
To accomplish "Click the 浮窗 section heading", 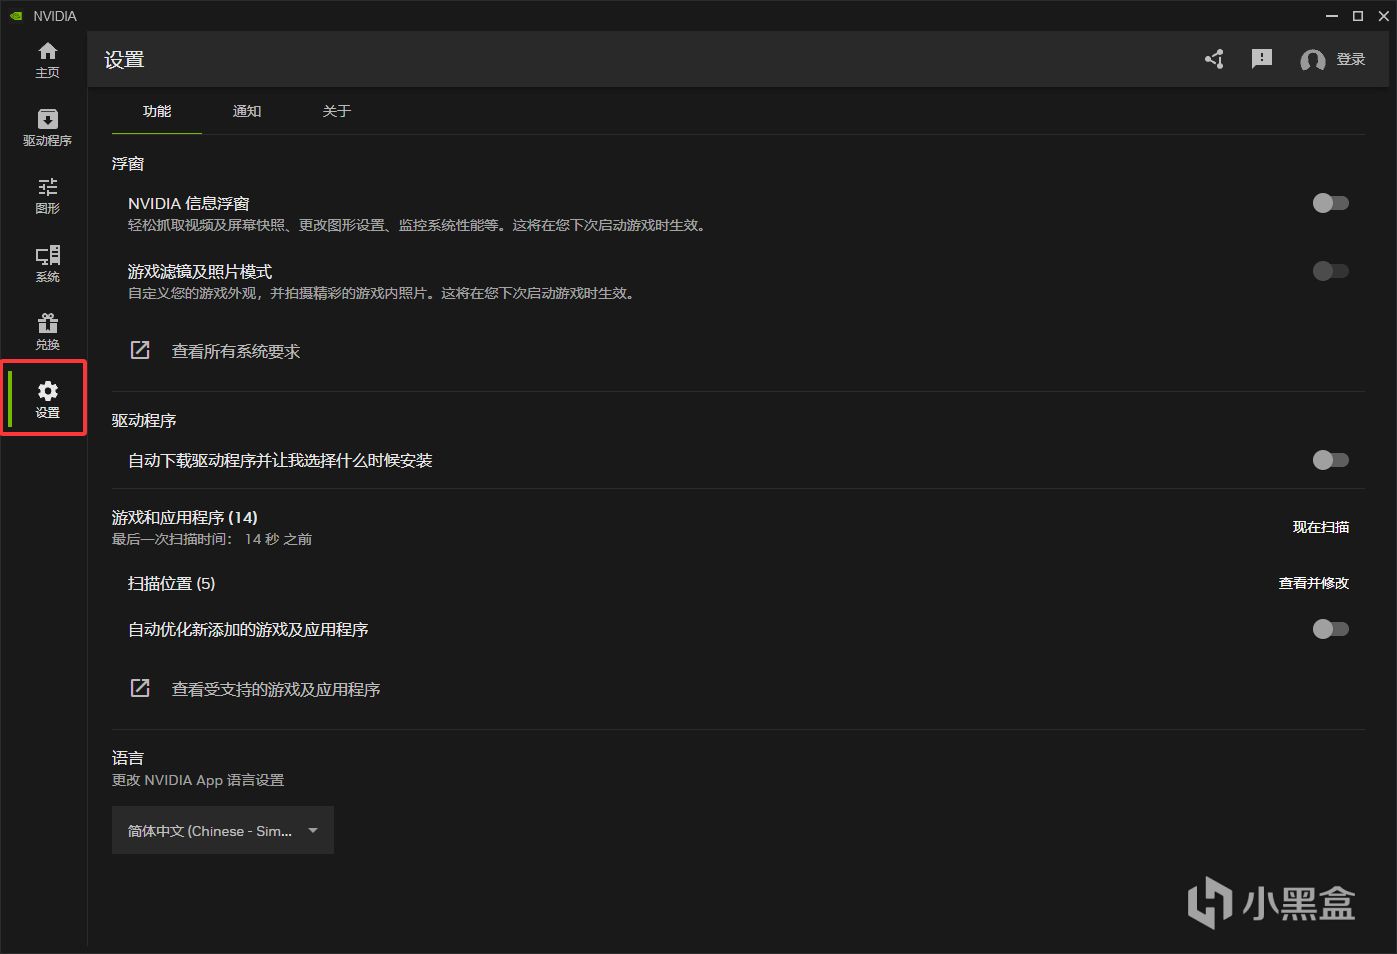I will coord(128,163).
